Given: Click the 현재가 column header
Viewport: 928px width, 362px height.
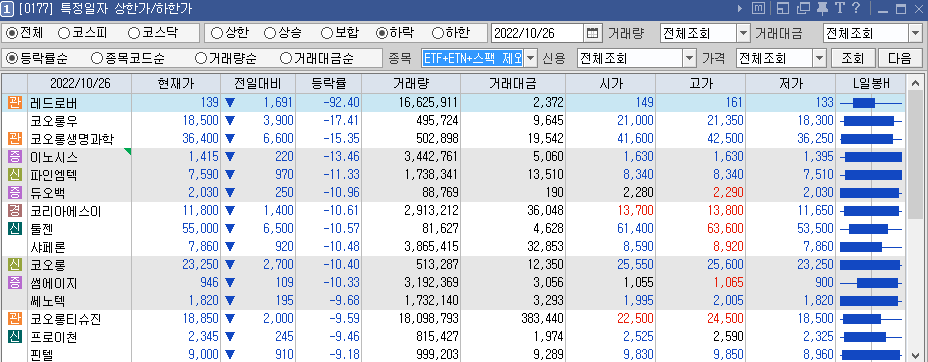Looking at the screenshot, I should point(175,83).
